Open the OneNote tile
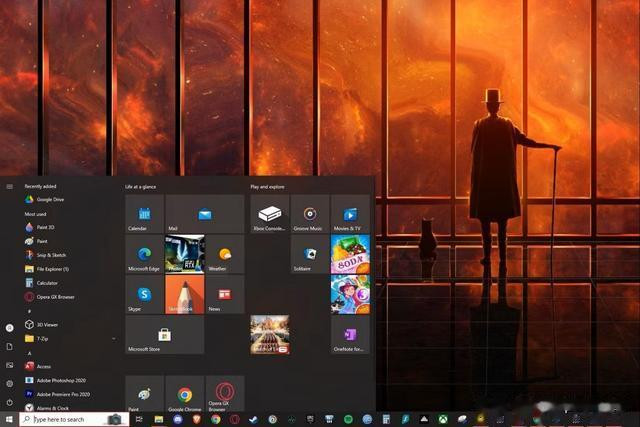Screen dimensions: 640x427 (350, 335)
